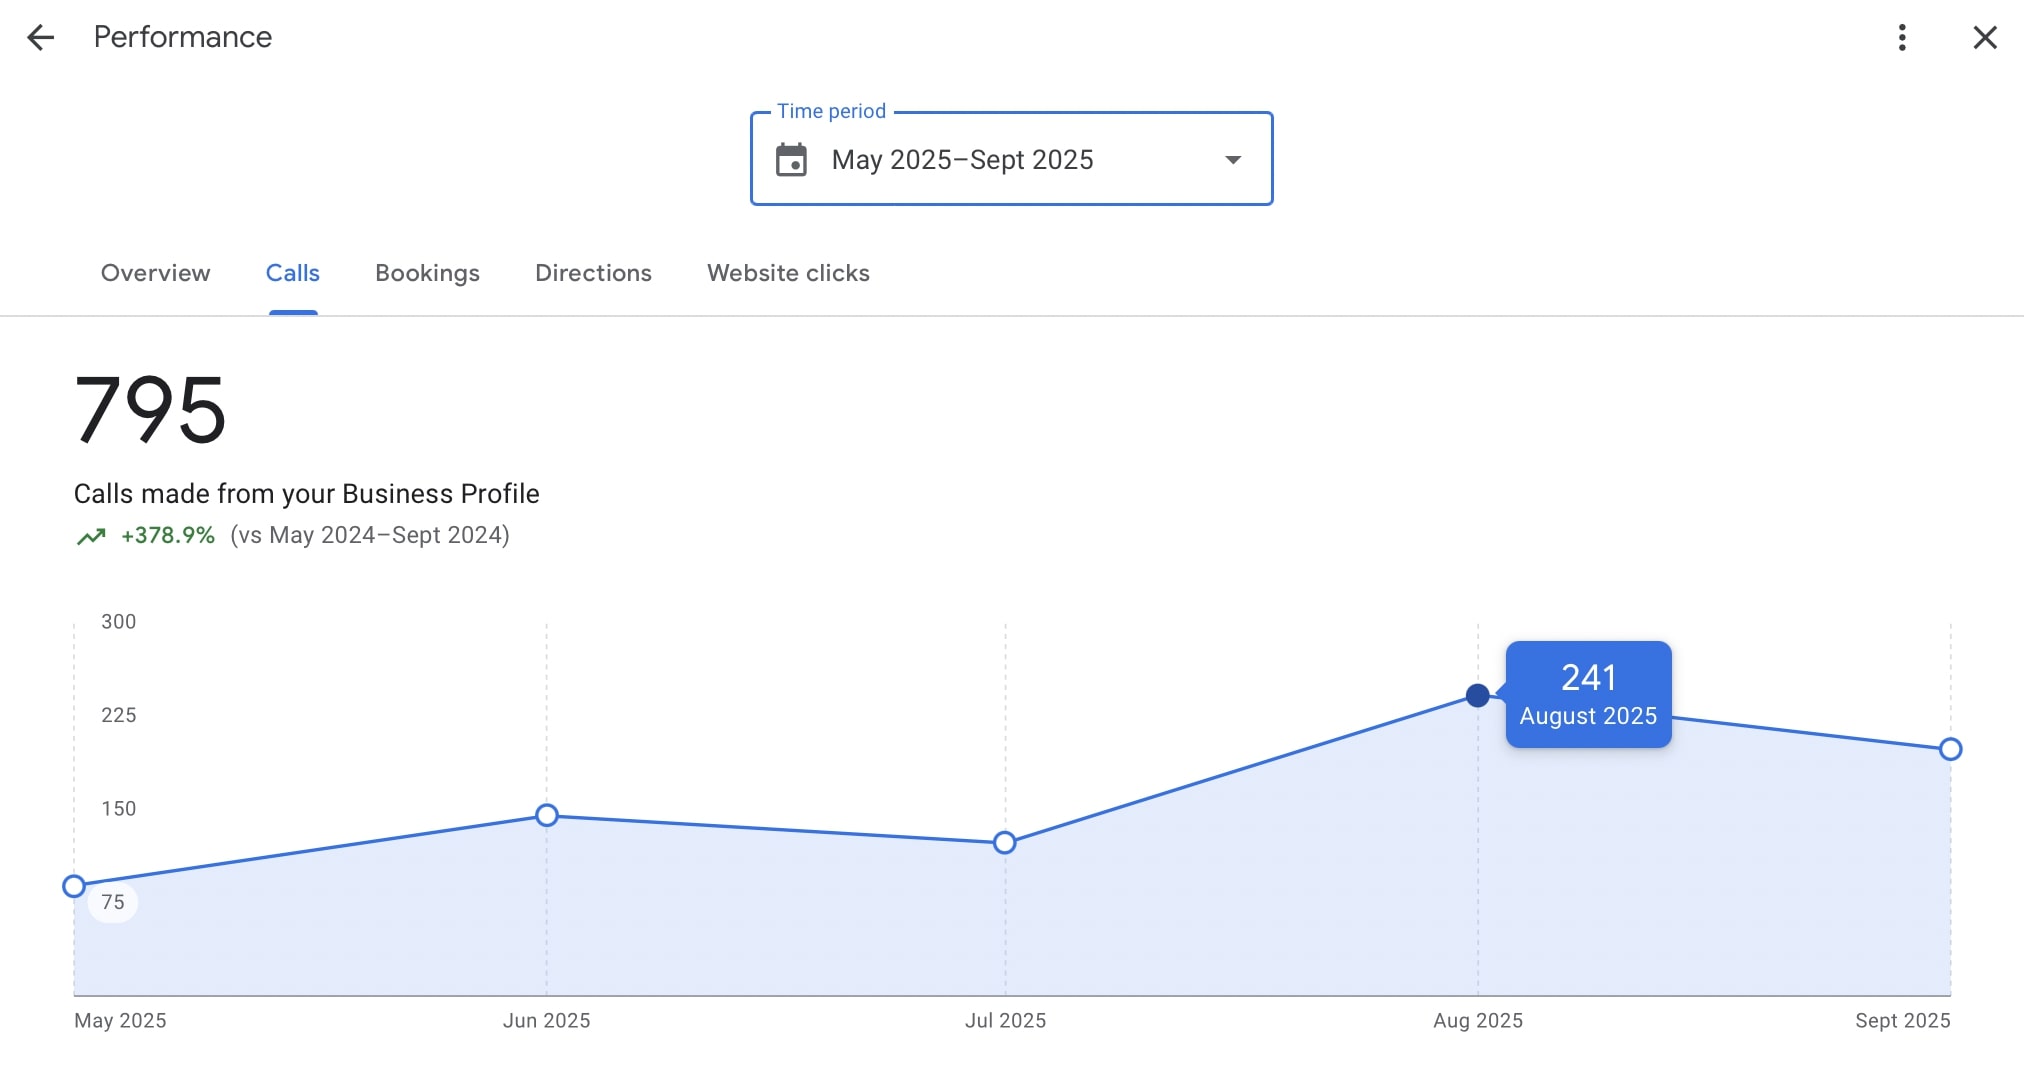
Task: Select the highlighted Aug 2025 data point
Action: point(1477,695)
